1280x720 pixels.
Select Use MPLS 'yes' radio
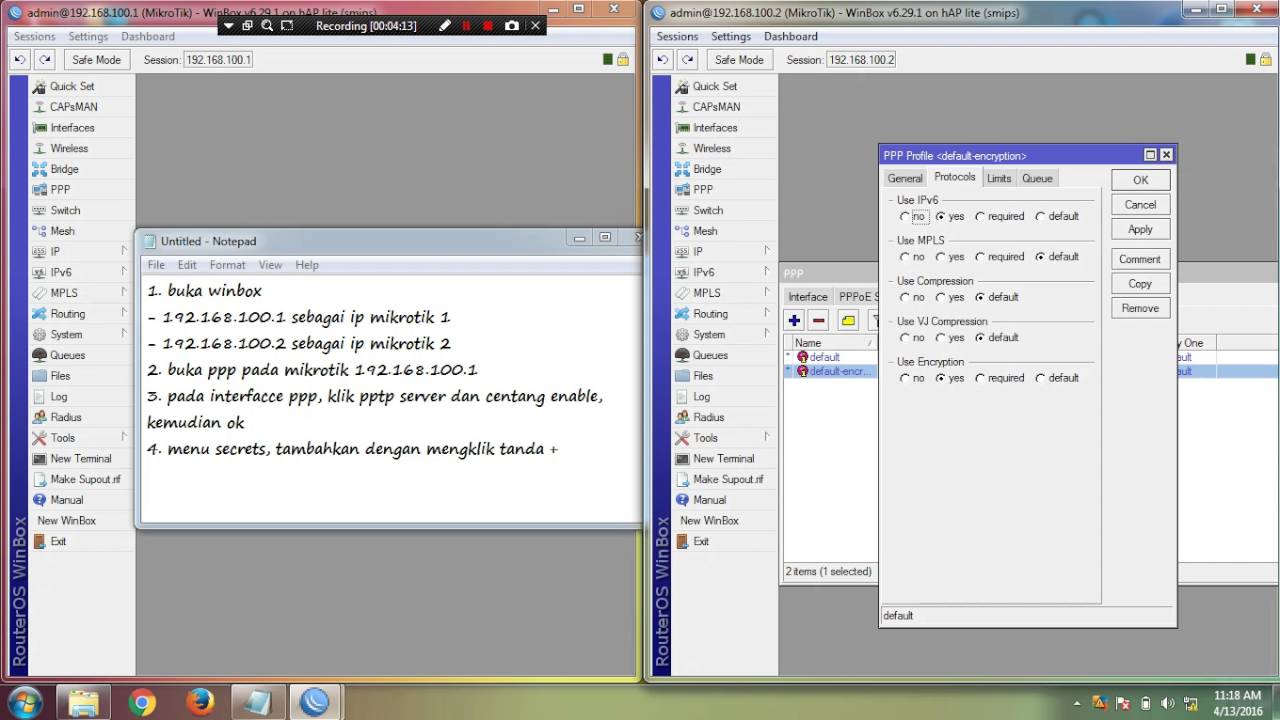pyautogui.click(x=941, y=257)
